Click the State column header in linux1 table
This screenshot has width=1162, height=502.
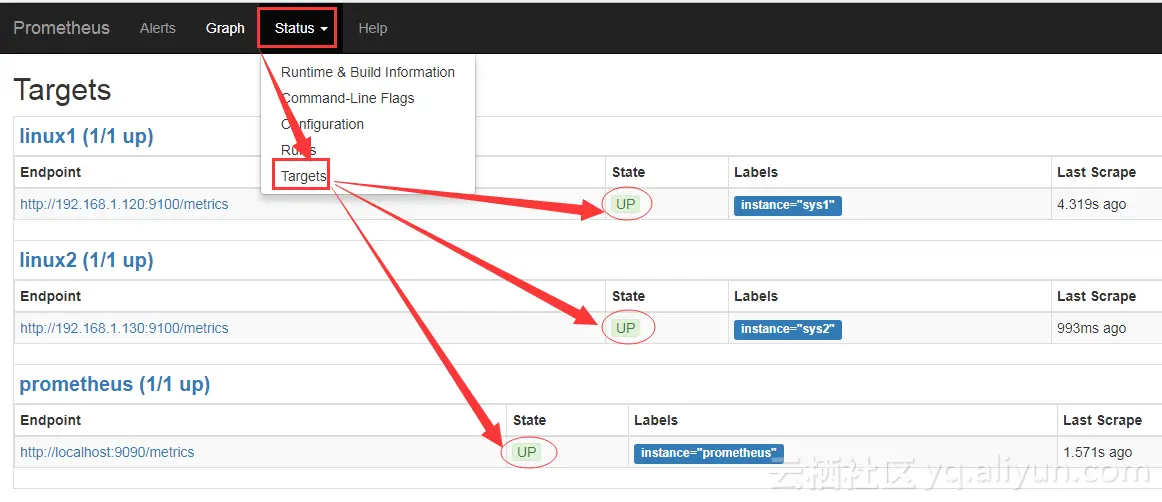pyautogui.click(x=628, y=172)
